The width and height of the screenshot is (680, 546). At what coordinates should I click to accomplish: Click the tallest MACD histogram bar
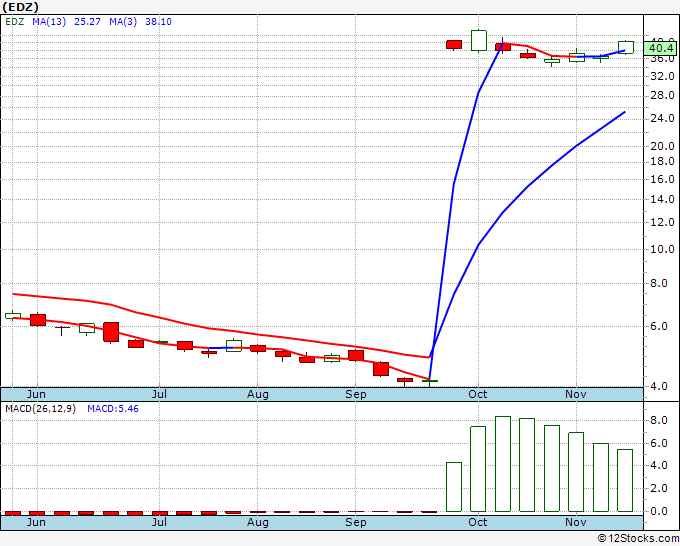coord(503,464)
